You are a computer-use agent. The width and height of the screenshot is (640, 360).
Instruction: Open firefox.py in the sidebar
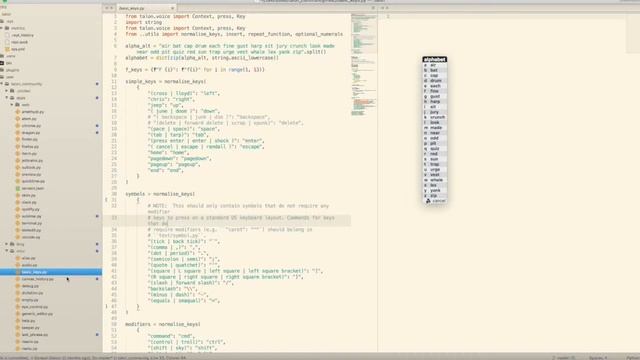[x=30, y=147]
